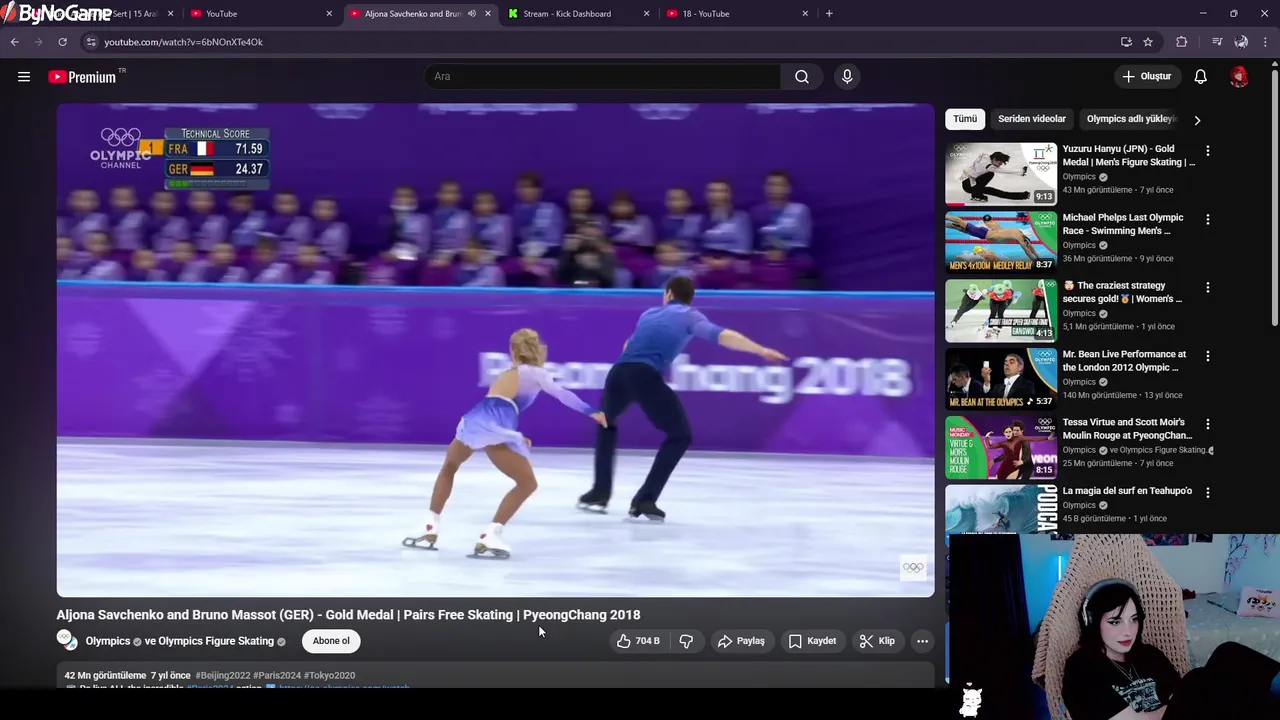The width and height of the screenshot is (1280, 720).
Task: Open Olympics Figure Skating channel link
Action: click(x=216, y=641)
